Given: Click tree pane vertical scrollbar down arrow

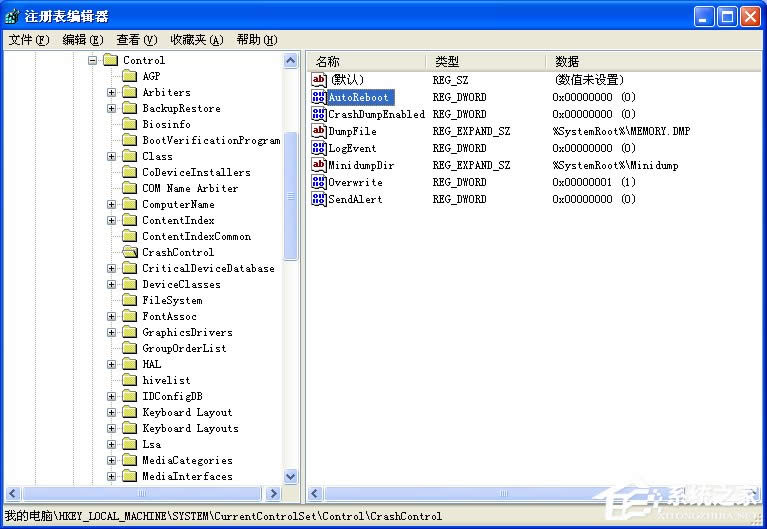Looking at the screenshot, I should pos(291,477).
